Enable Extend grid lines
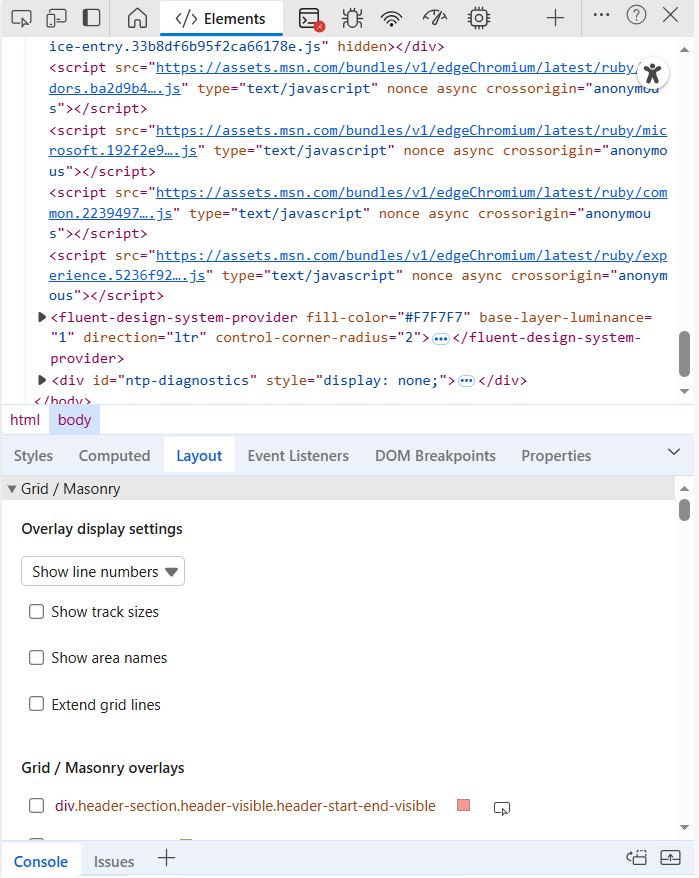This screenshot has width=699, height=878. [x=36, y=704]
